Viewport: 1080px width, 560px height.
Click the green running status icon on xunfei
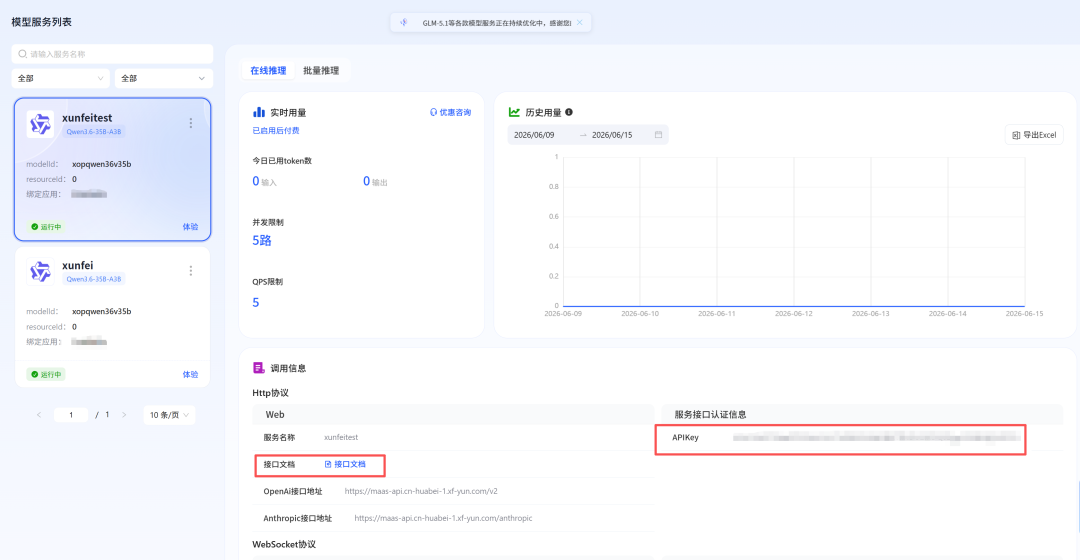[34, 375]
